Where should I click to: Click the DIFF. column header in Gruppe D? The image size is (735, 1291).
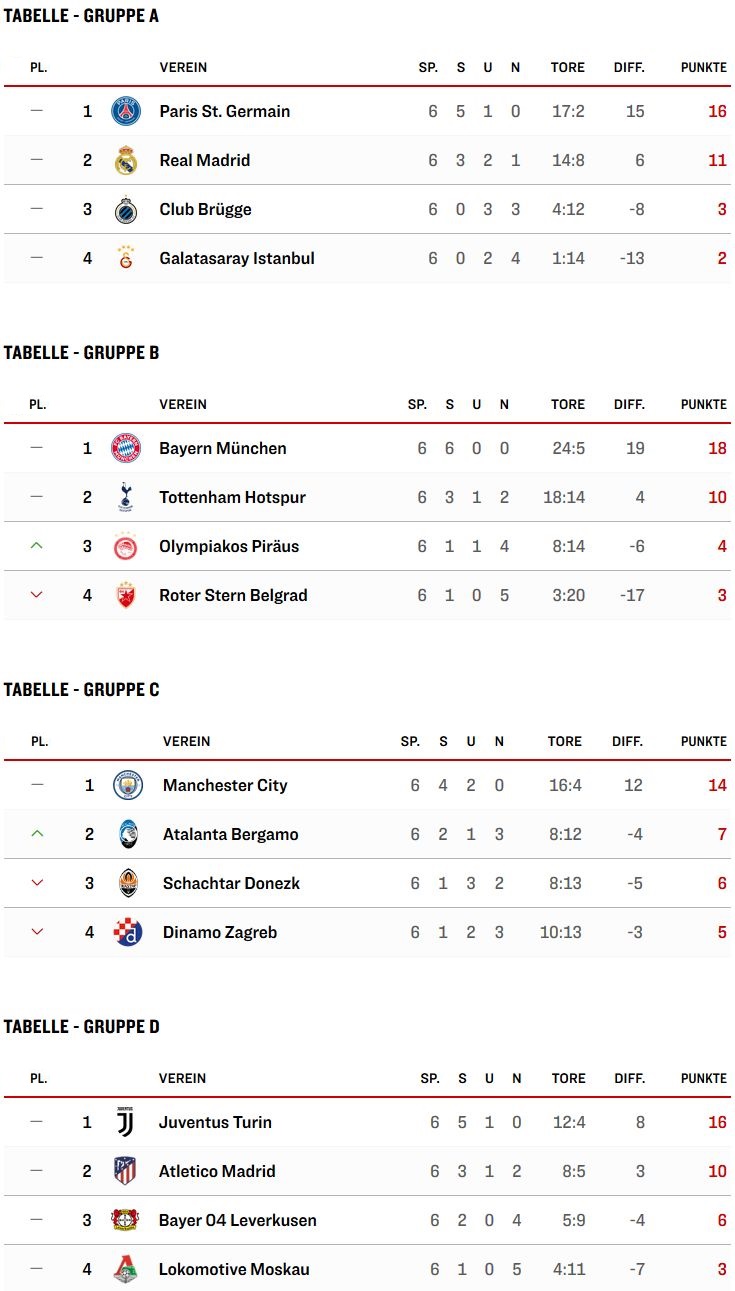pyautogui.click(x=629, y=1079)
